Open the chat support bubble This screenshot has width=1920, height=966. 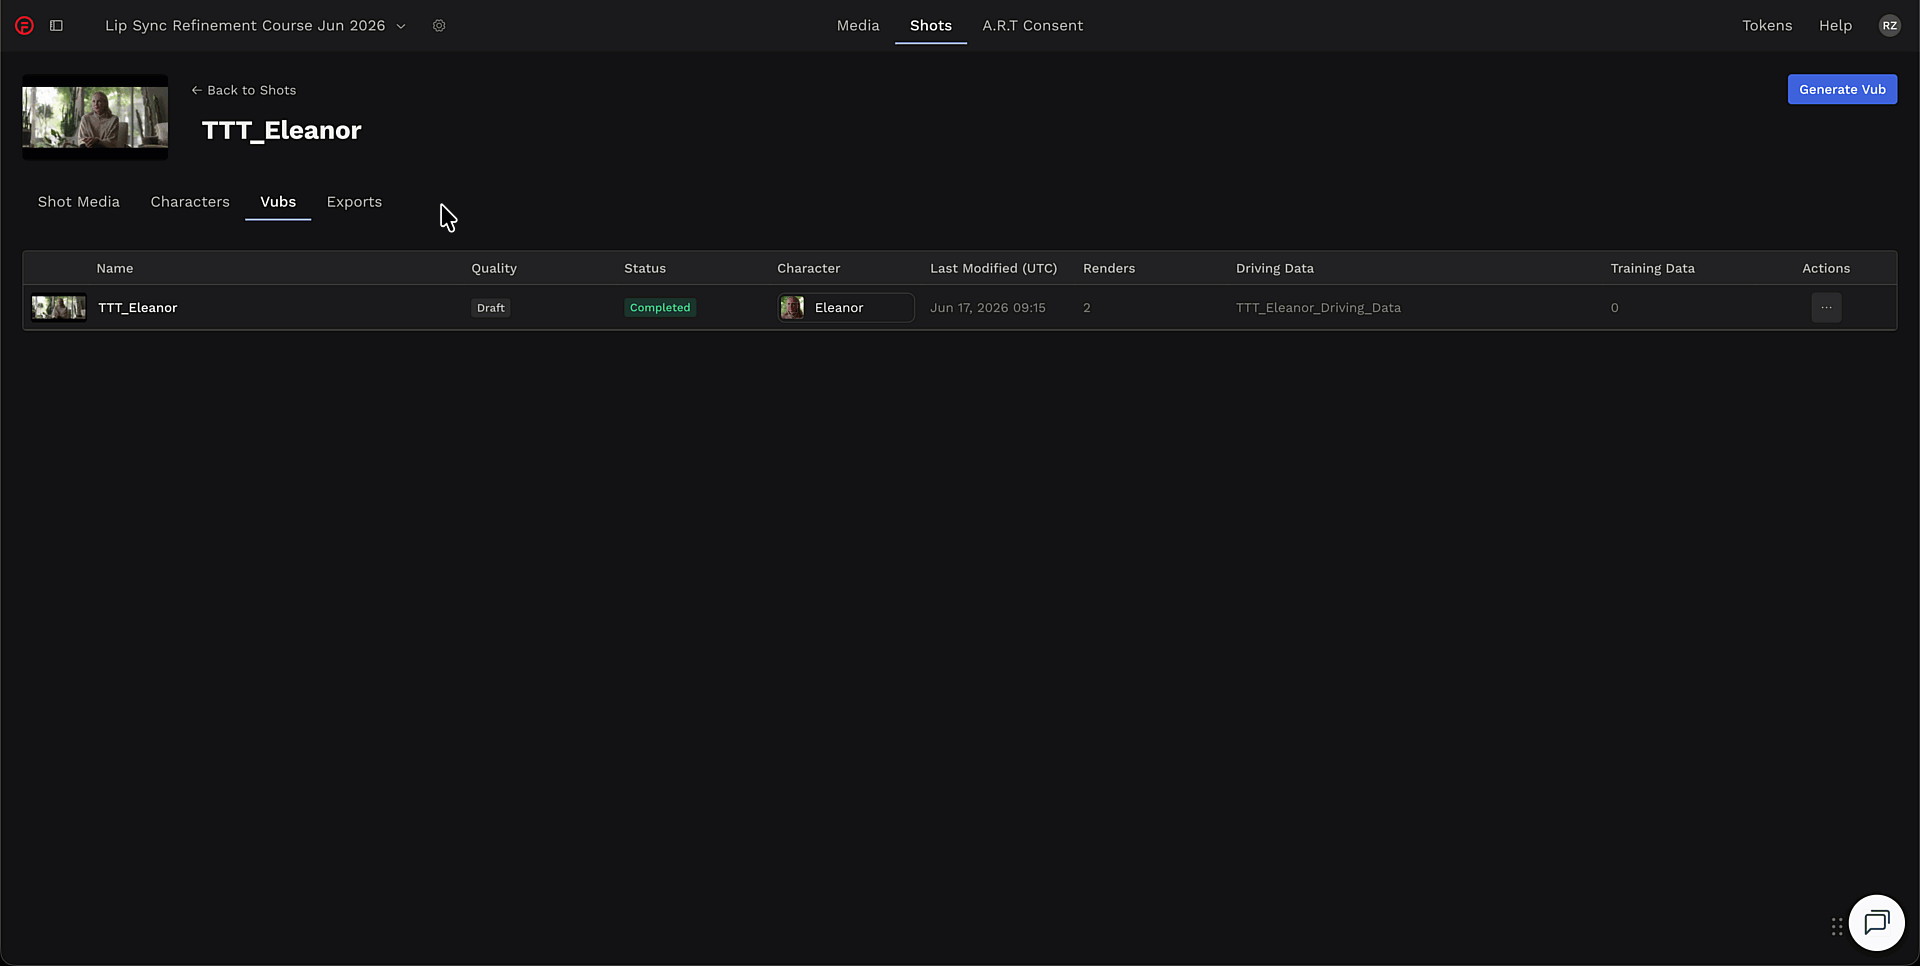coord(1876,922)
